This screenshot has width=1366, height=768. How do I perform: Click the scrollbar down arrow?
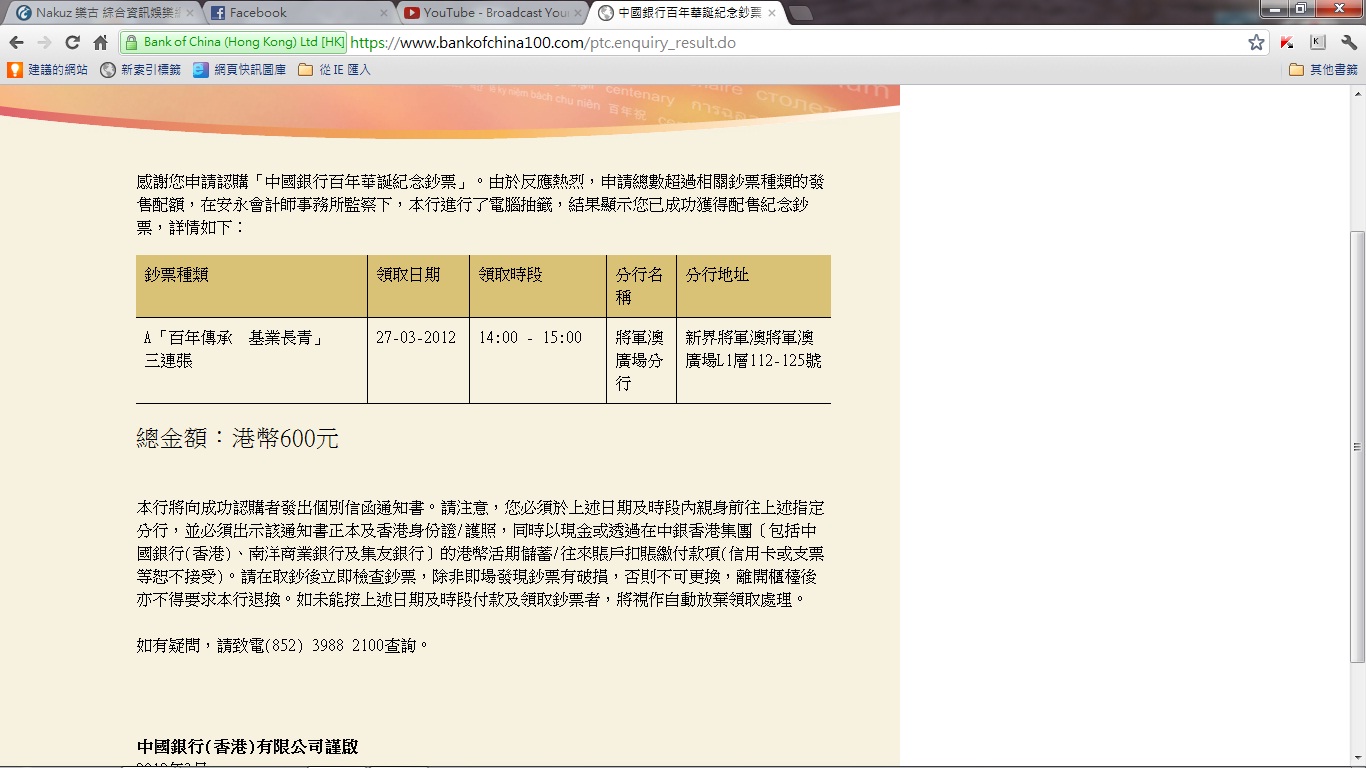click(1357, 759)
